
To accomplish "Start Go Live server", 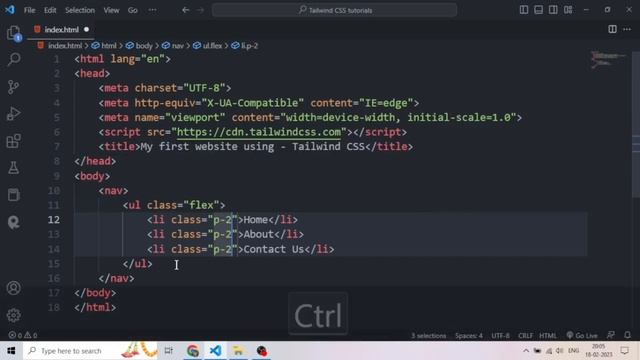I will pos(582,336).
